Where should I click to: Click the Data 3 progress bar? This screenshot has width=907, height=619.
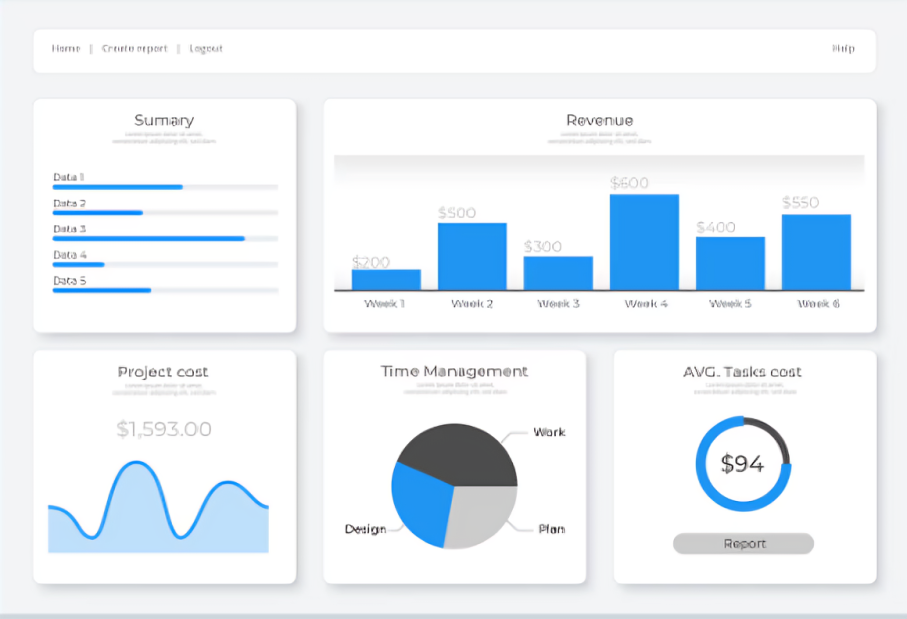[x=165, y=239]
